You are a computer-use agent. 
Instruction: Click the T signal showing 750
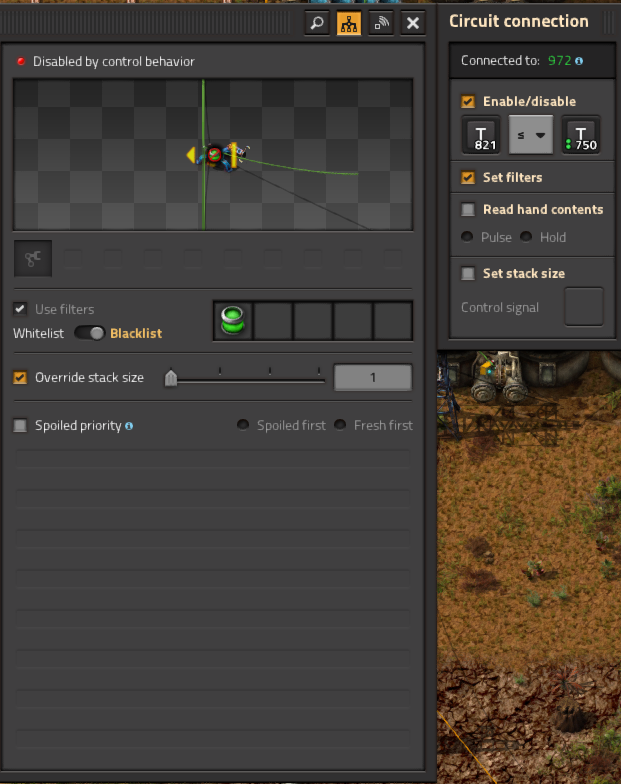click(x=581, y=135)
